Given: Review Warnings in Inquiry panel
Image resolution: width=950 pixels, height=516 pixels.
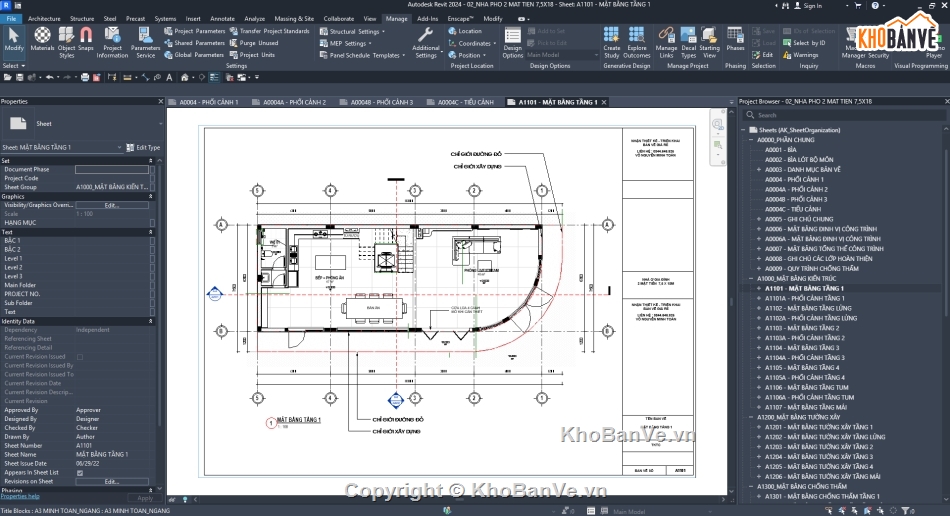Looking at the screenshot, I should [x=800, y=55].
